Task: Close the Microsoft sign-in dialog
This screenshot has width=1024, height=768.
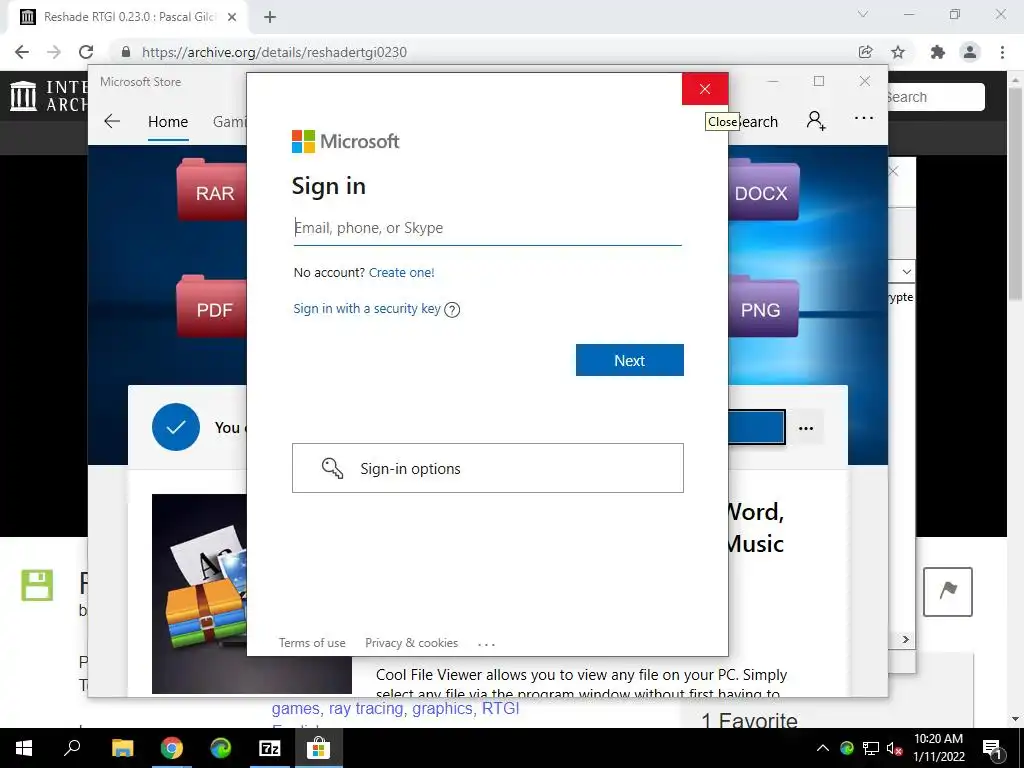Action: (705, 89)
